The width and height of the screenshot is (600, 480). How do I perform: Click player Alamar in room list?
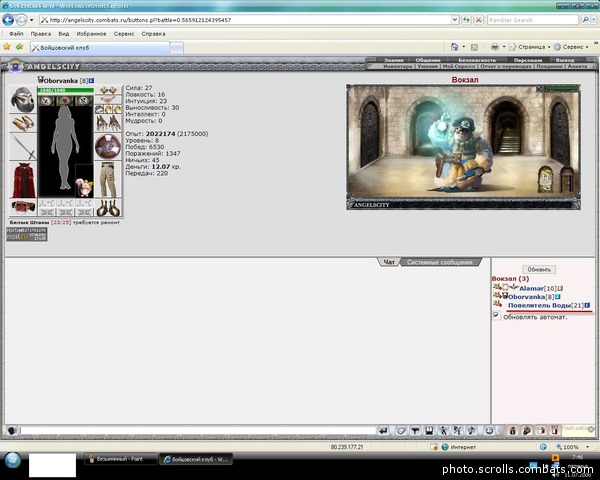[532, 288]
